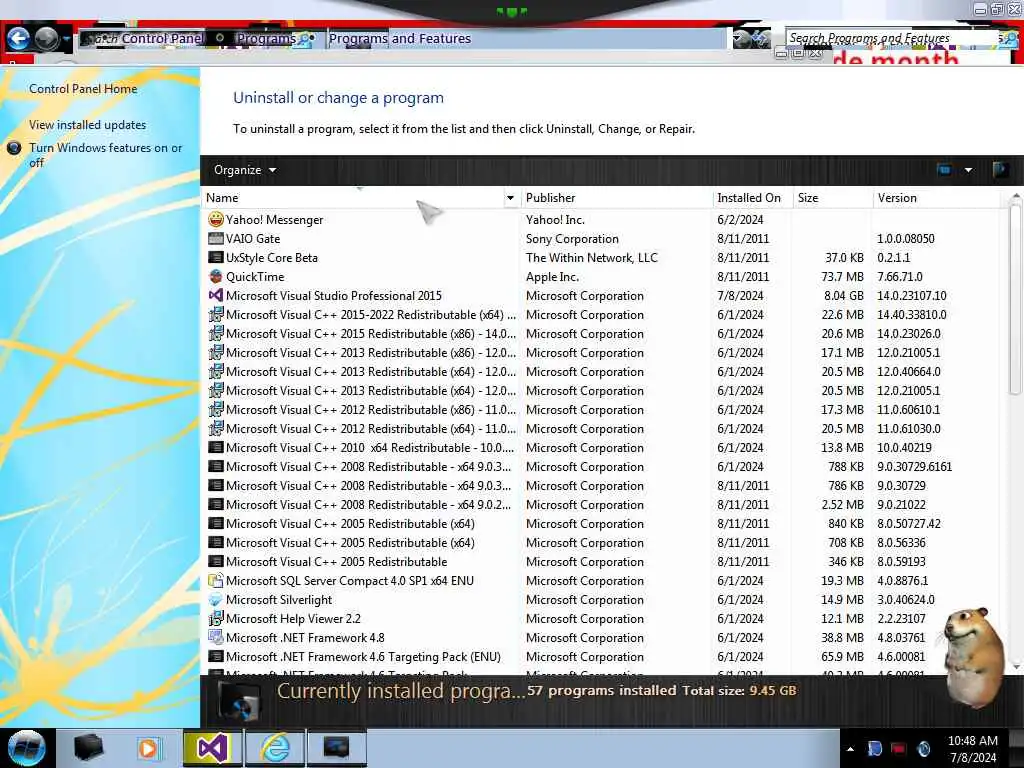Screen dimensions: 1024x768
Task: Click the Apple Inc. publisher cell
Action: pos(552,276)
